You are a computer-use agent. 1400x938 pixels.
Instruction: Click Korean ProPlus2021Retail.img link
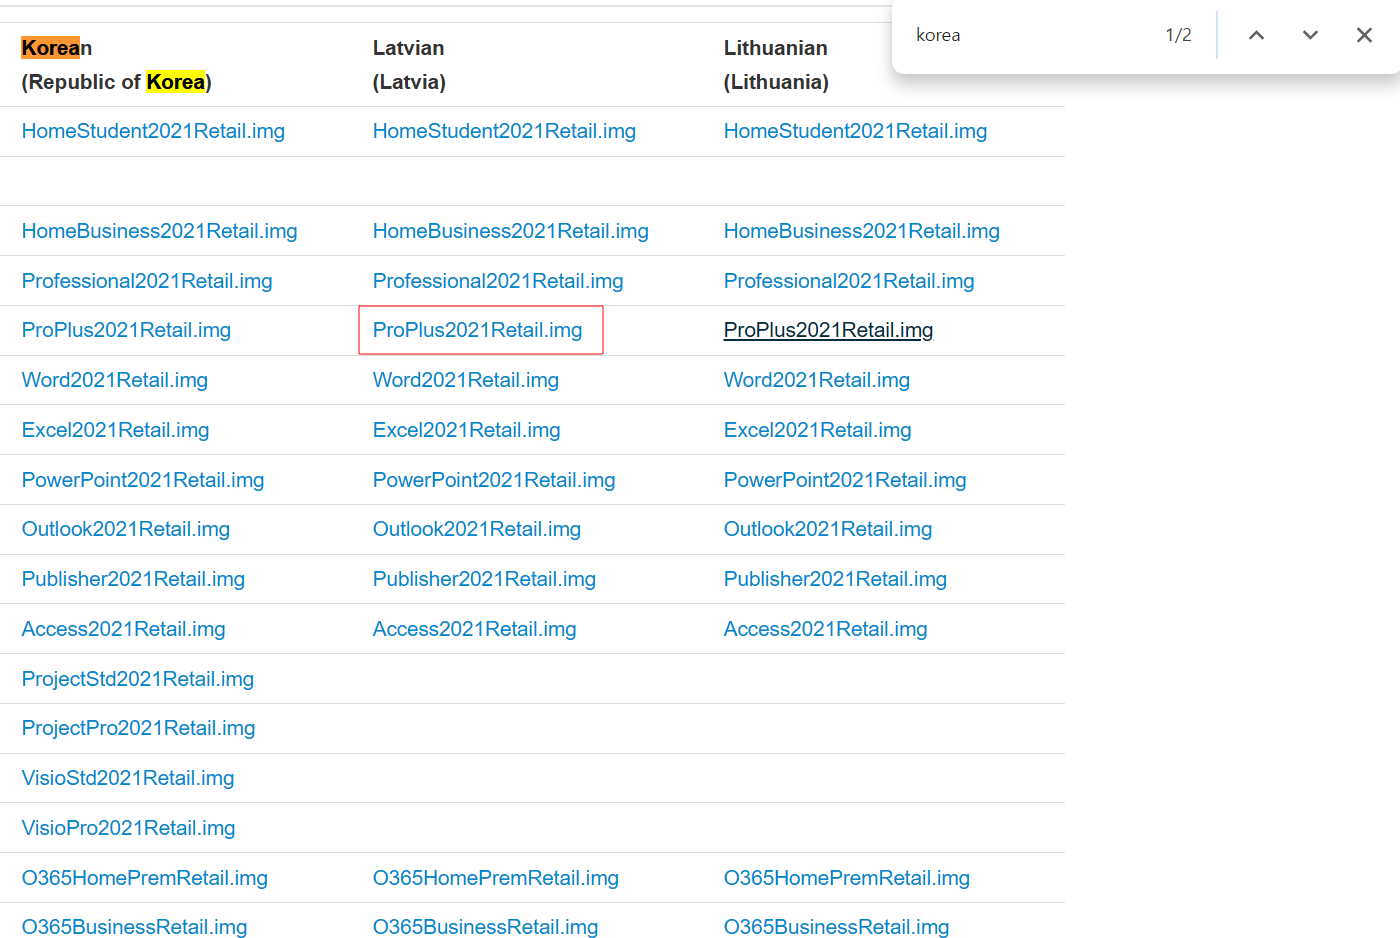pyautogui.click(x=126, y=330)
